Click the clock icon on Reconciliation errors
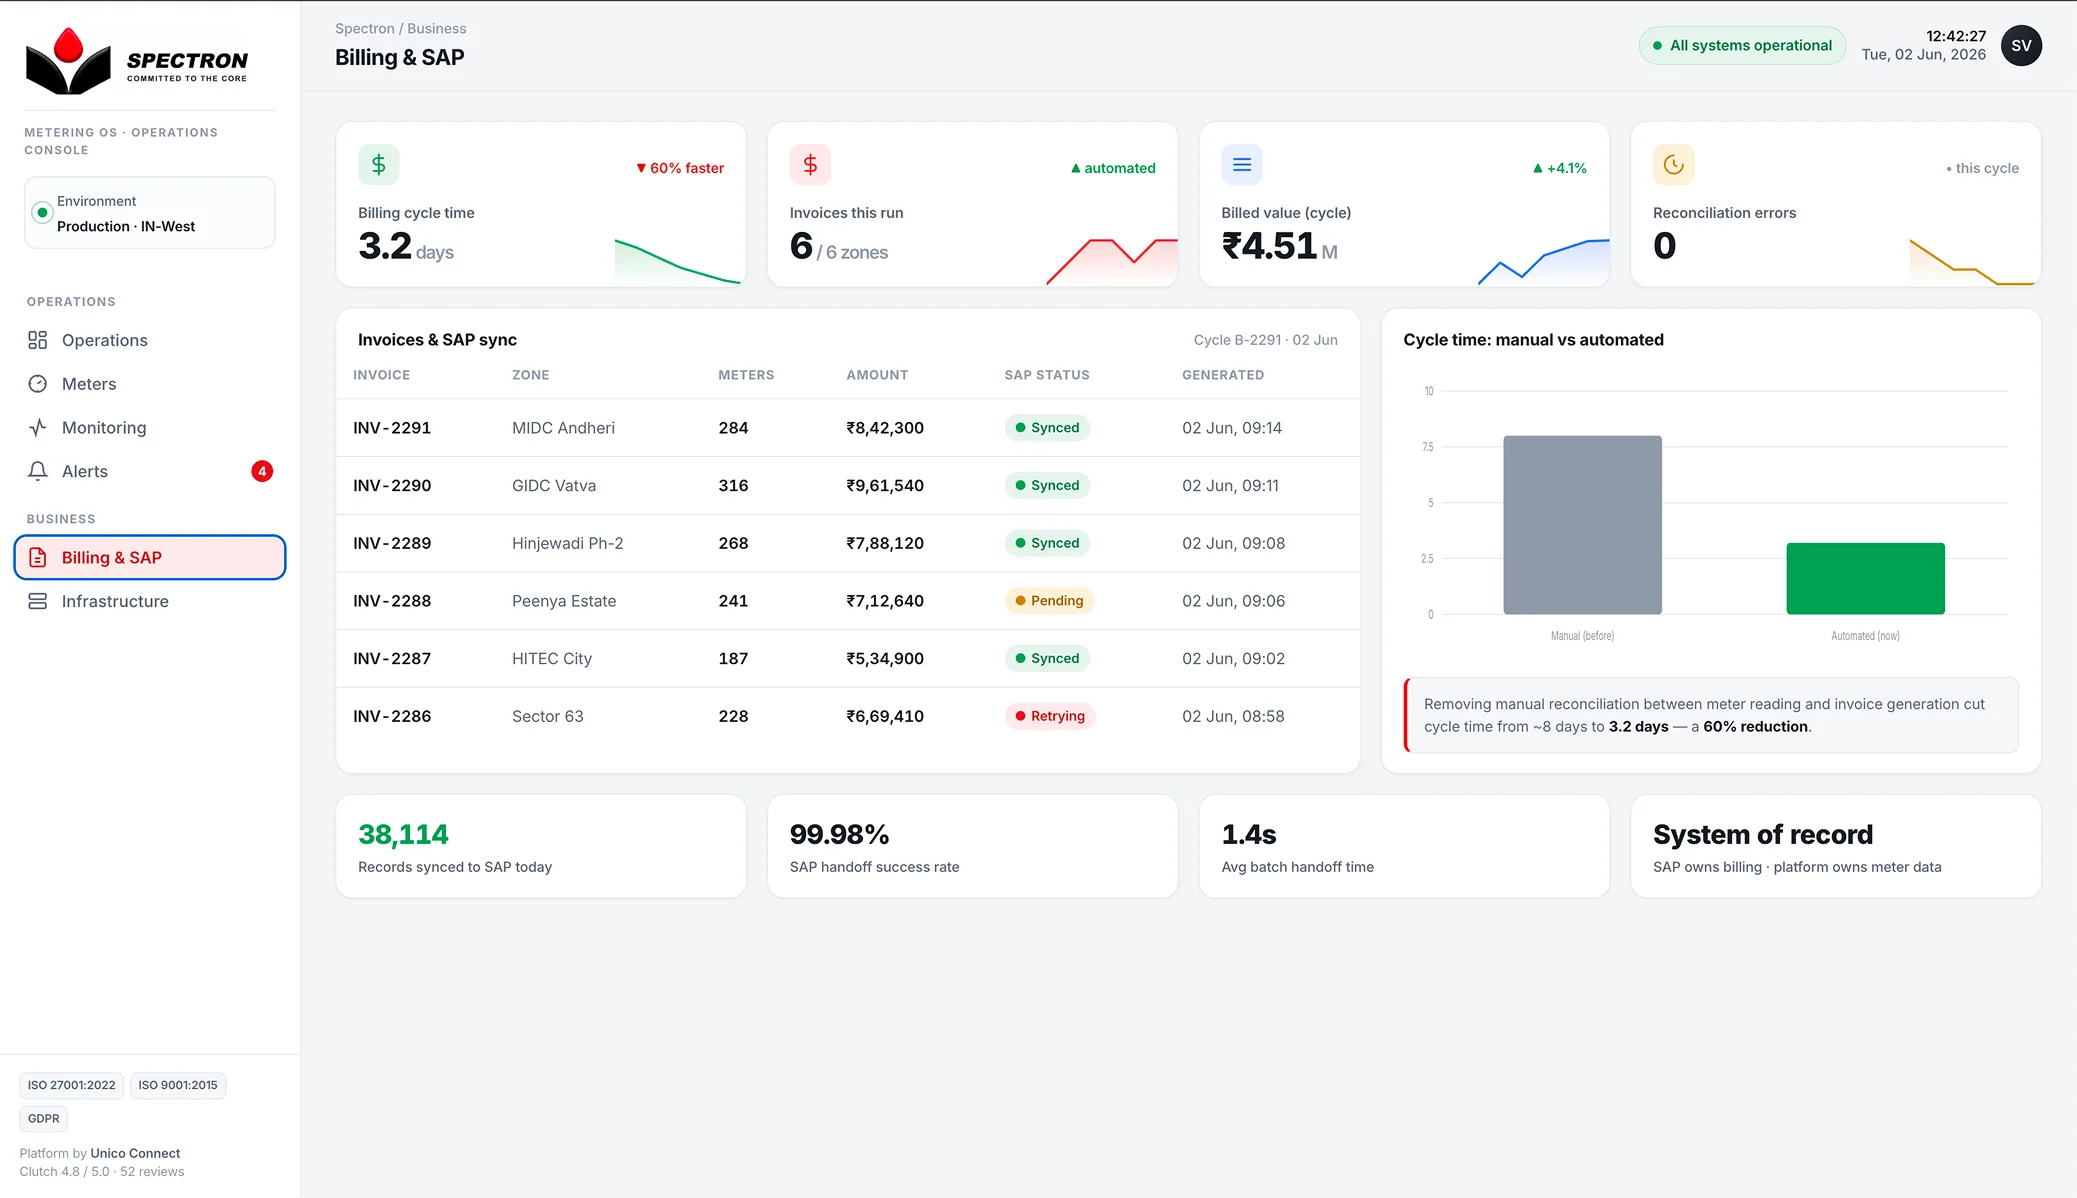2077x1198 pixels. click(x=1674, y=165)
